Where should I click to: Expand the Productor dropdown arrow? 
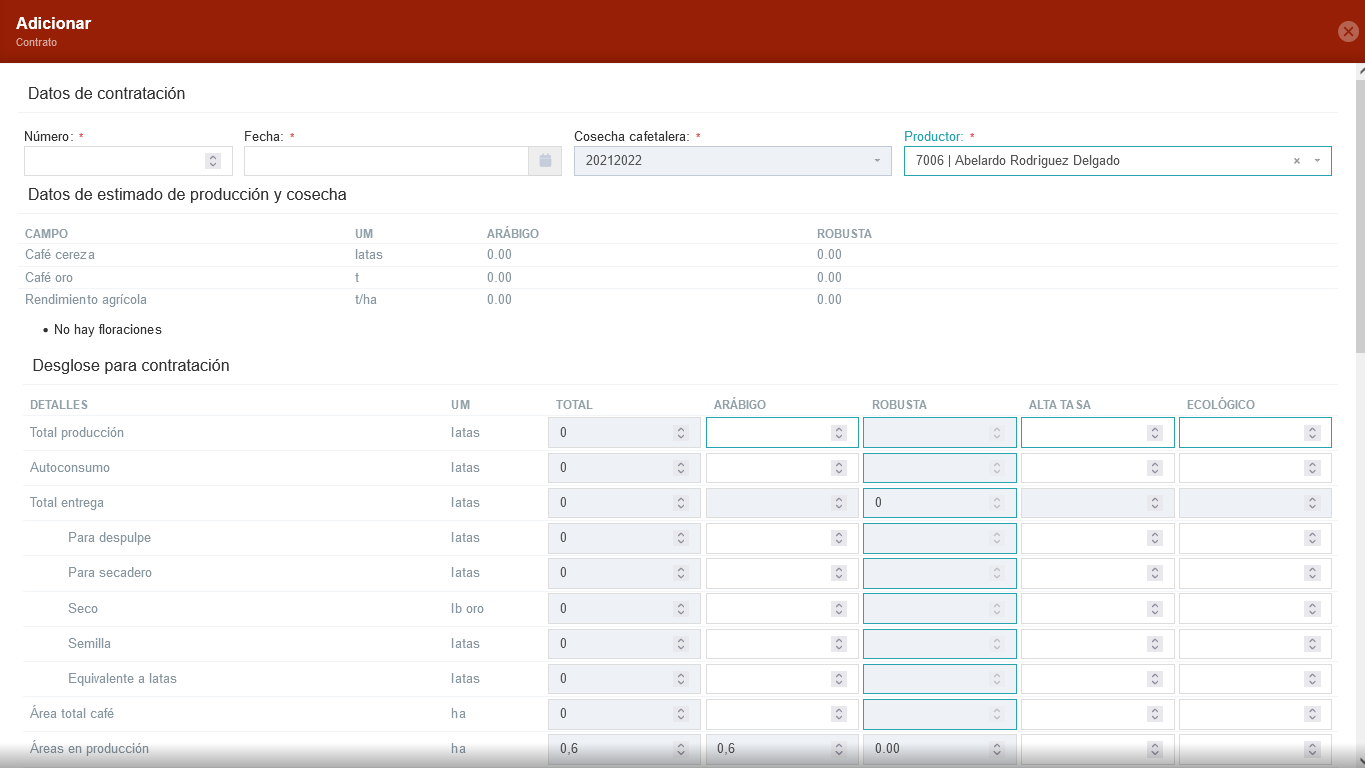pyautogui.click(x=1317, y=161)
